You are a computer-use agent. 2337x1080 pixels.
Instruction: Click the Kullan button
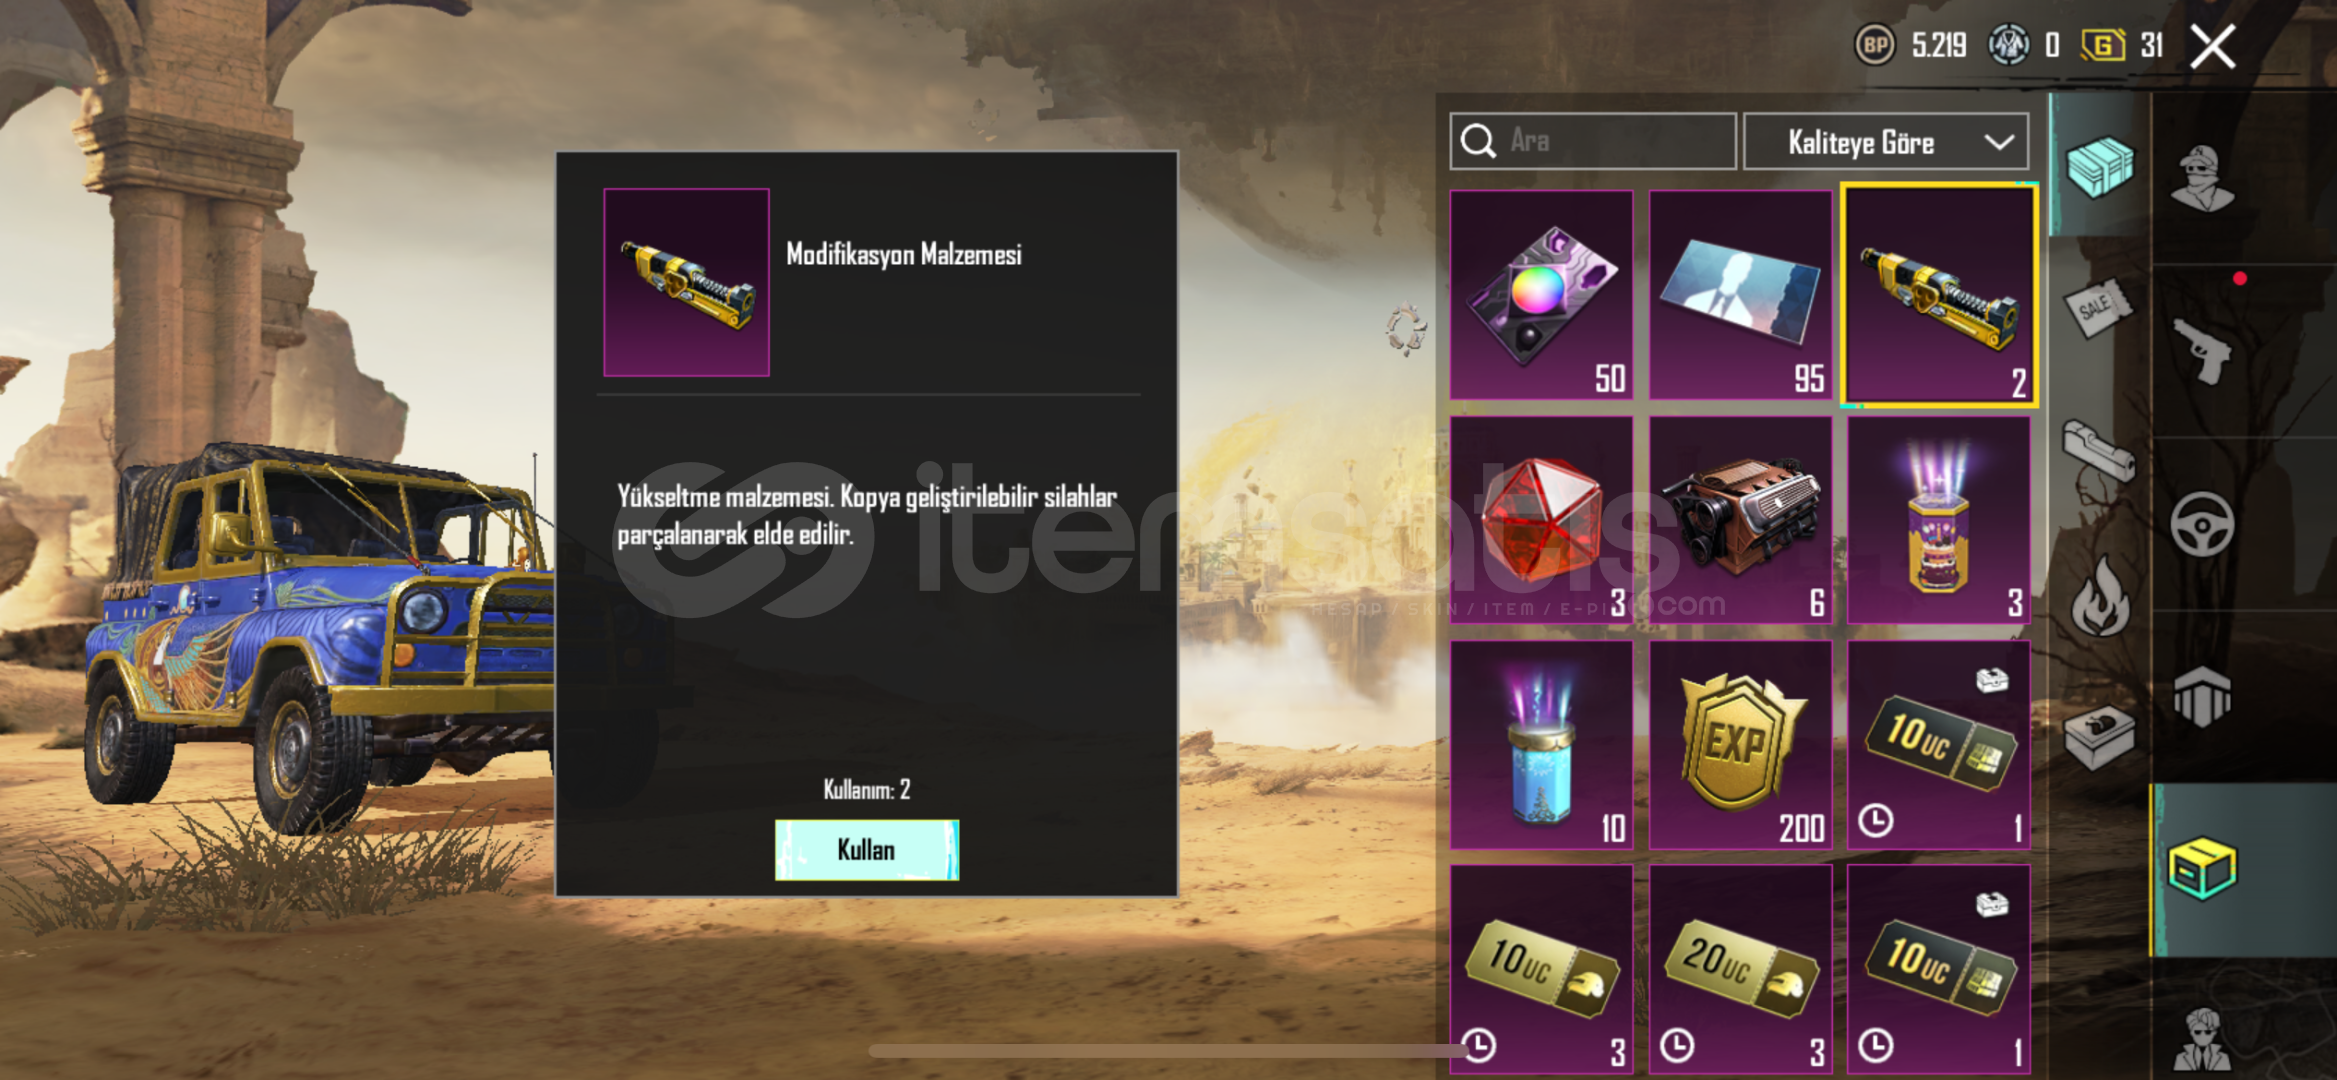866,850
